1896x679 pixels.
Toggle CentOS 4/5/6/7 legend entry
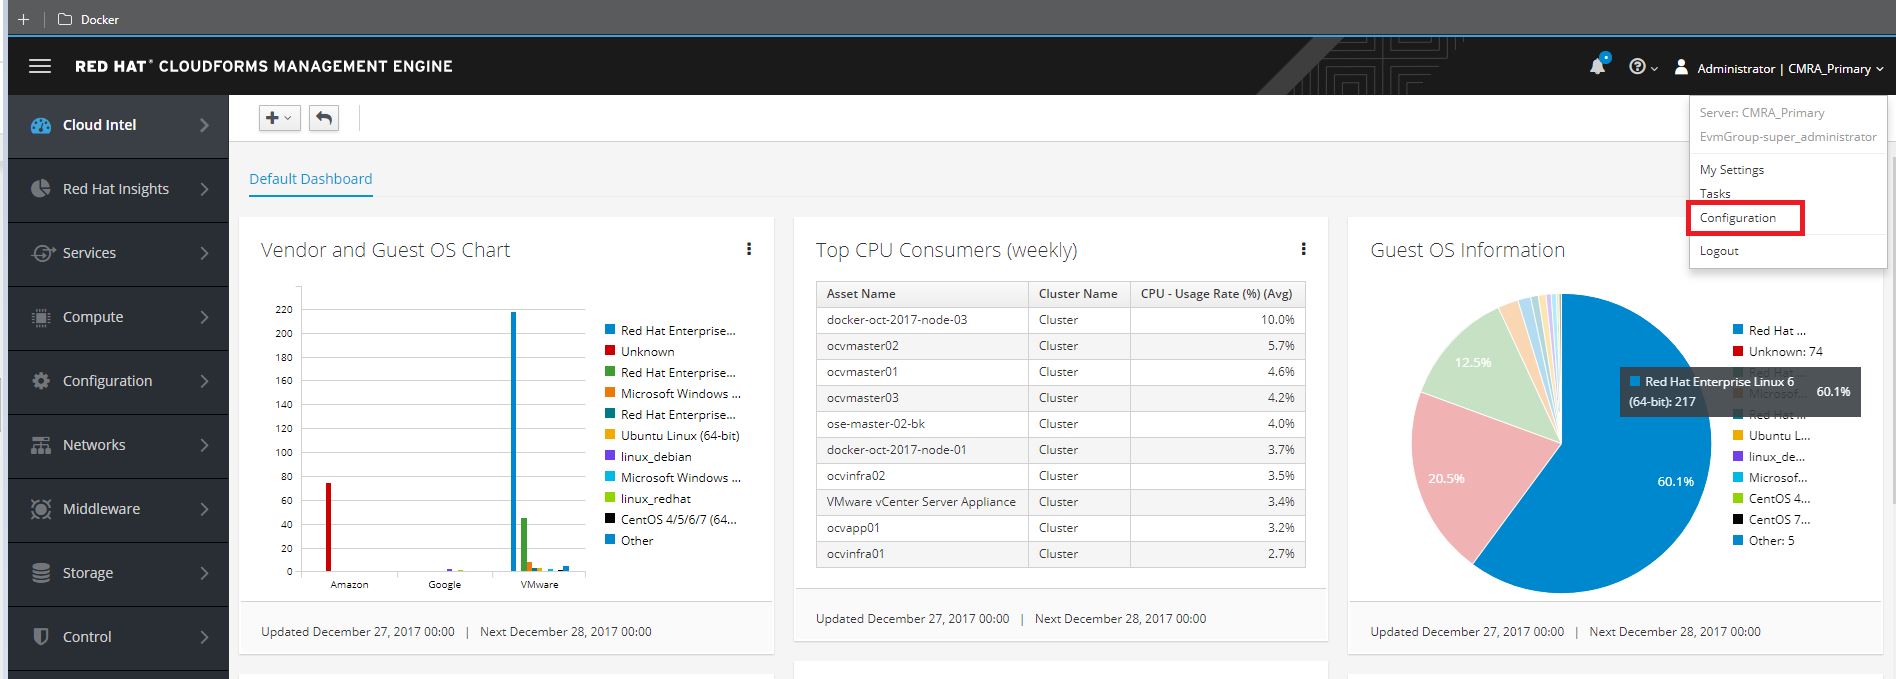point(671,520)
